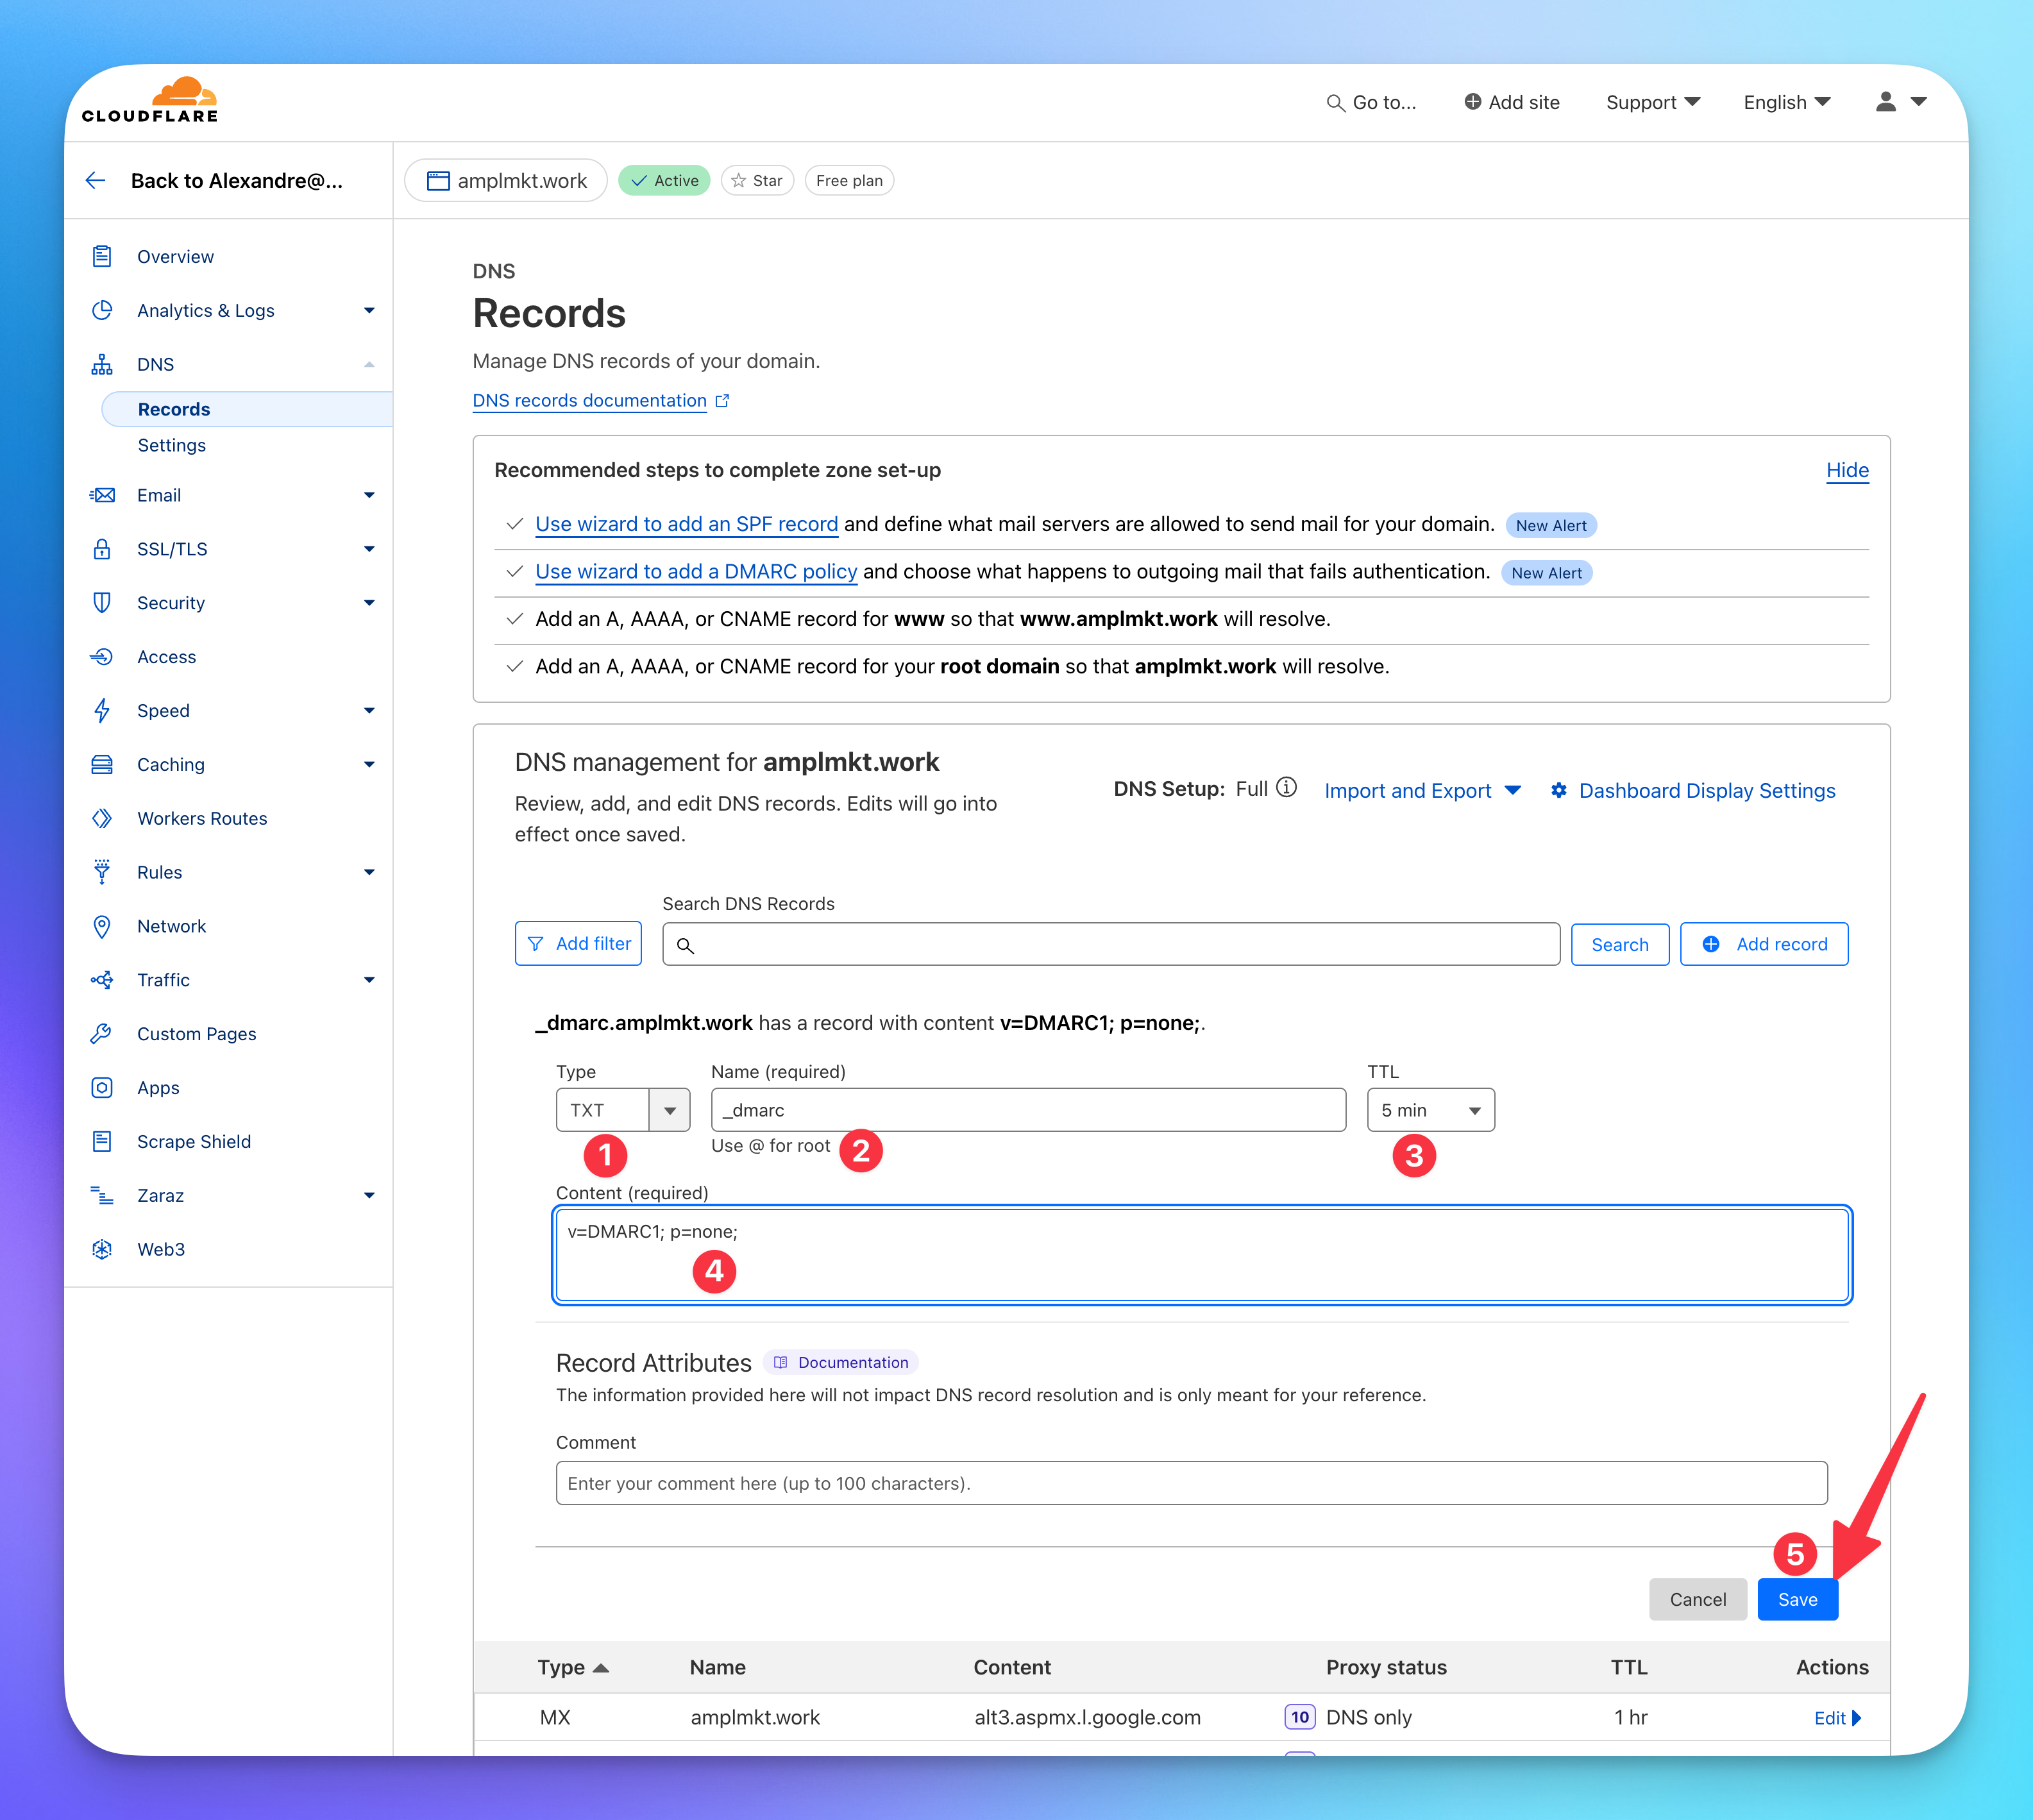The image size is (2033, 1820).
Task: Open the Web3 sidebar icon
Action: coord(102,1249)
